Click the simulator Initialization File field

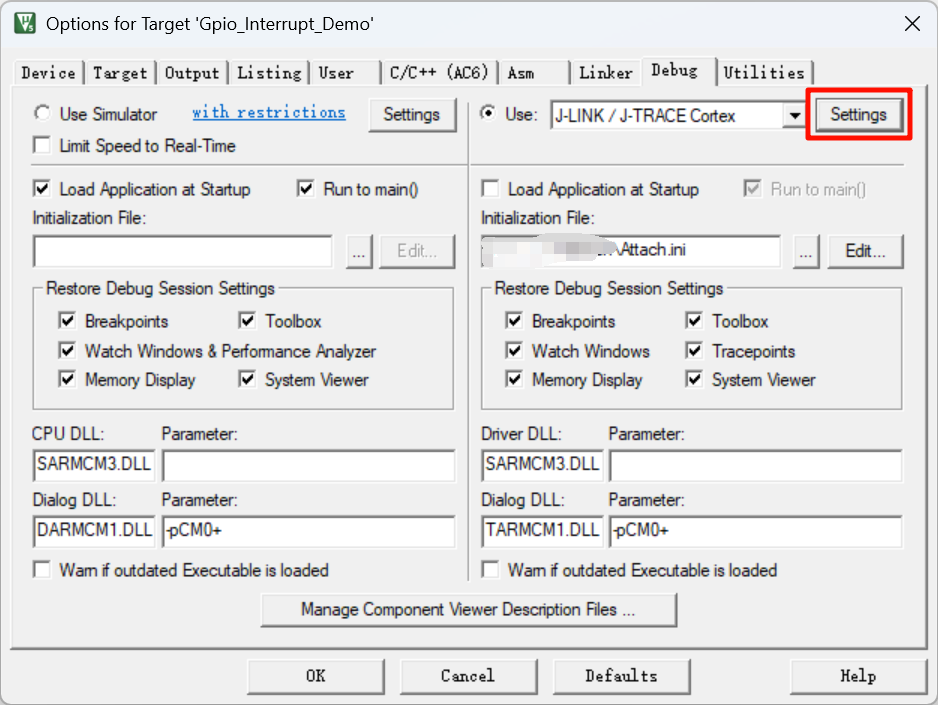pos(183,251)
